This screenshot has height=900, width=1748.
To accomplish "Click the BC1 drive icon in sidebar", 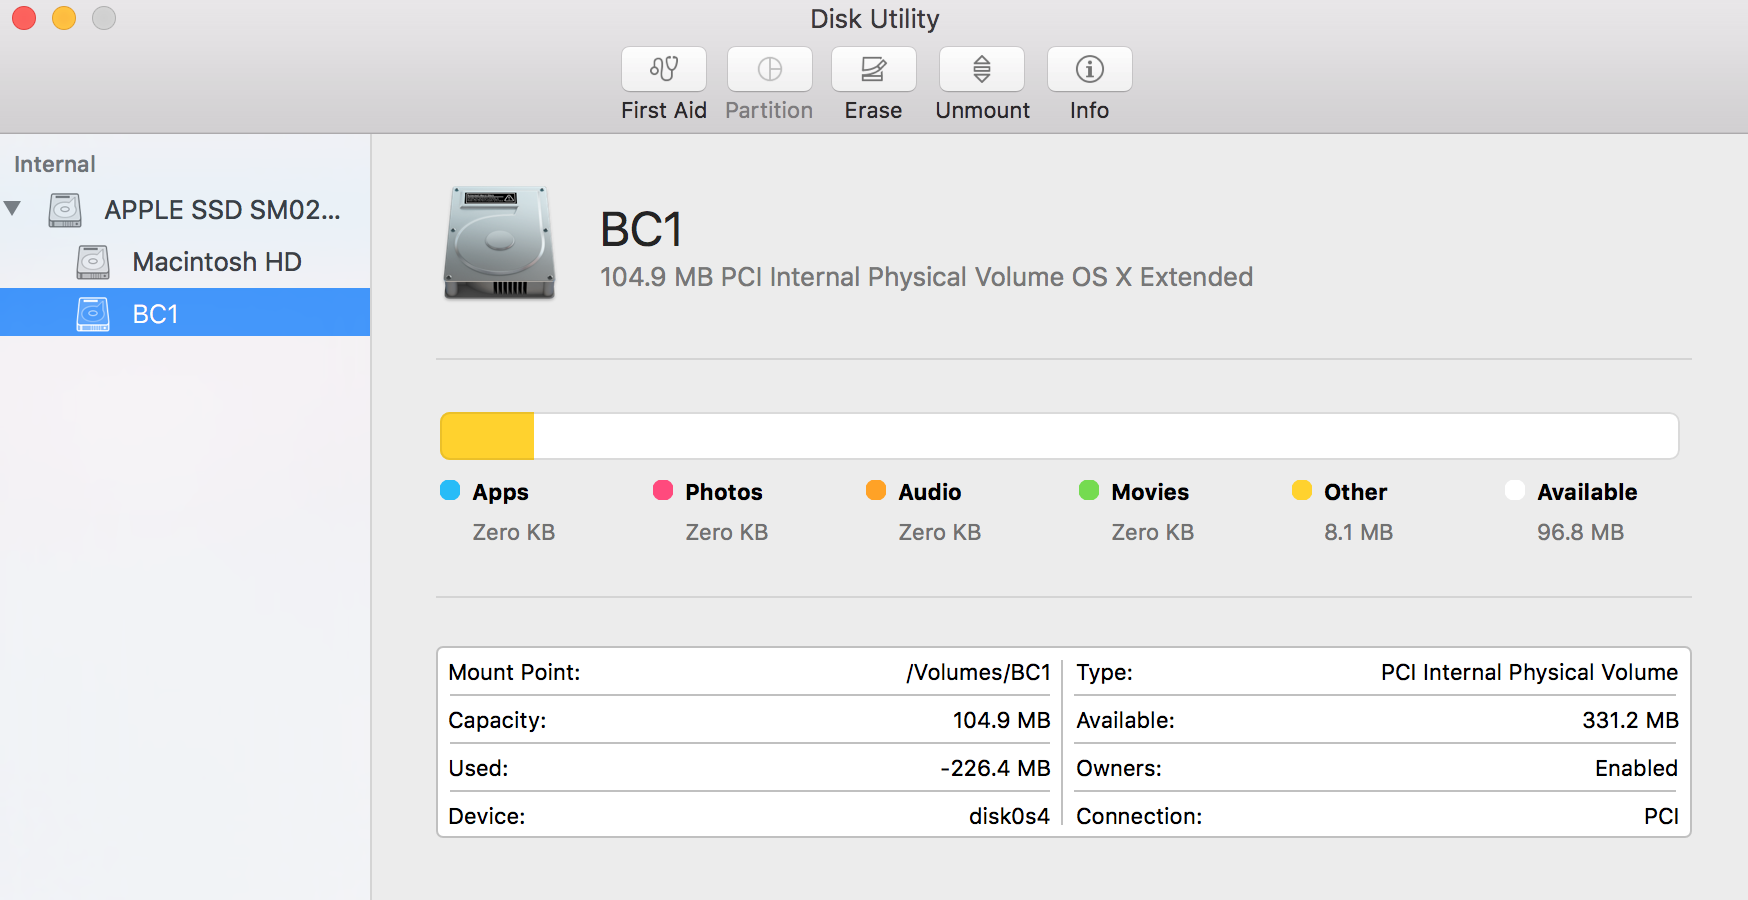I will coord(93,313).
